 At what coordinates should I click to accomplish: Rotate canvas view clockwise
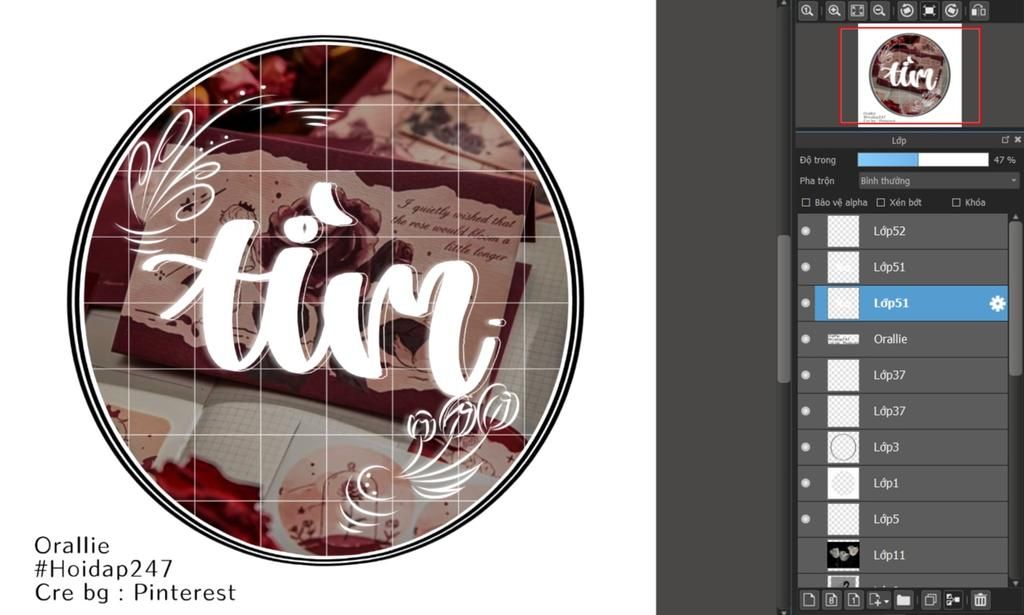click(952, 10)
